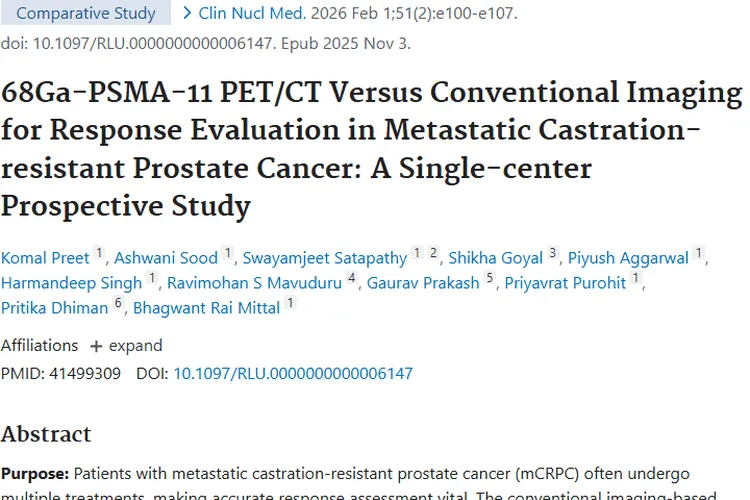Screen dimensions: 750x500
Task: Open author Gaurav Prakash's link
Action: click(x=423, y=283)
